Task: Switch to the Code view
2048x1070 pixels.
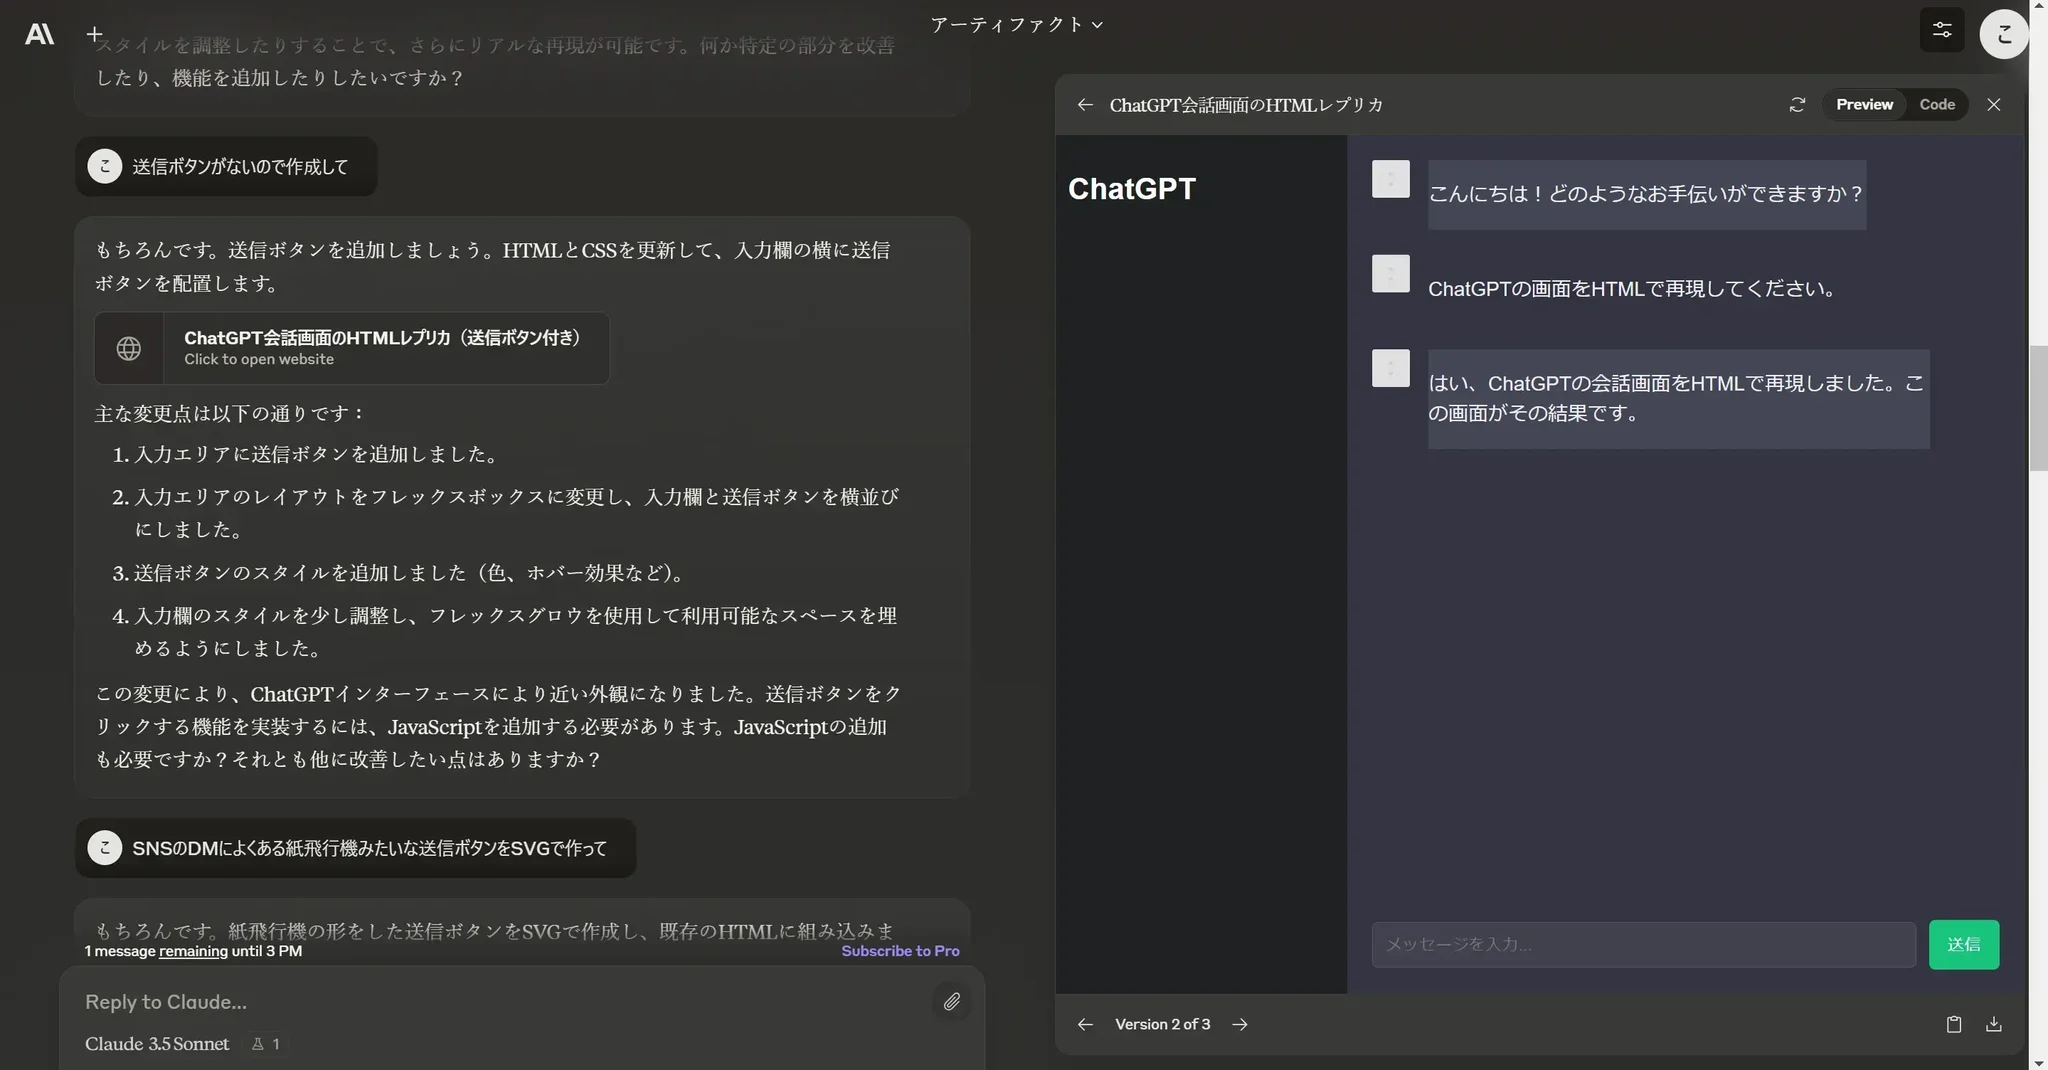Action: (x=1936, y=105)
